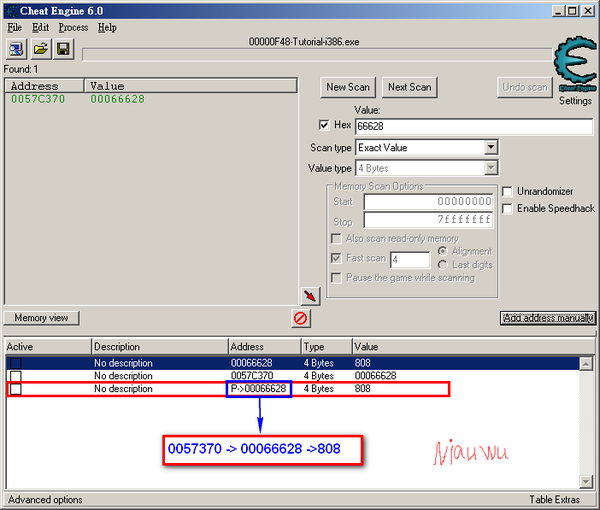Viewport: 600px width, 510px height.
Task: Click the Cheat Engine title bar icon
Action: click(12, 11)
